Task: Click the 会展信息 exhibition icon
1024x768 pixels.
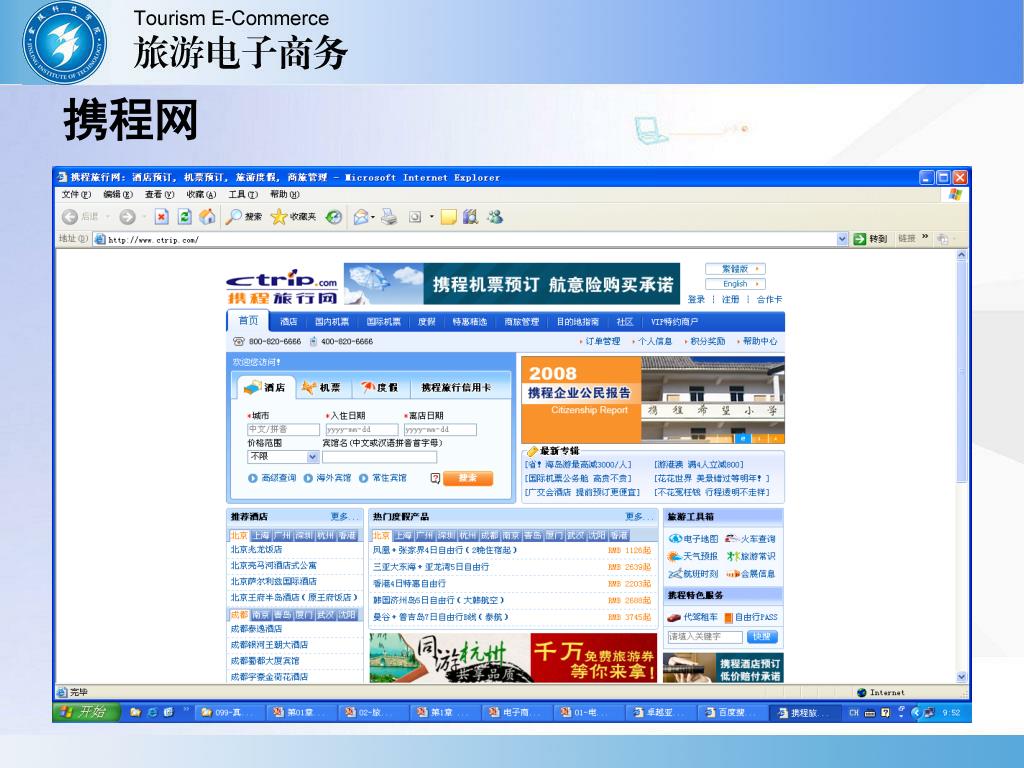Action: [732, 573]
